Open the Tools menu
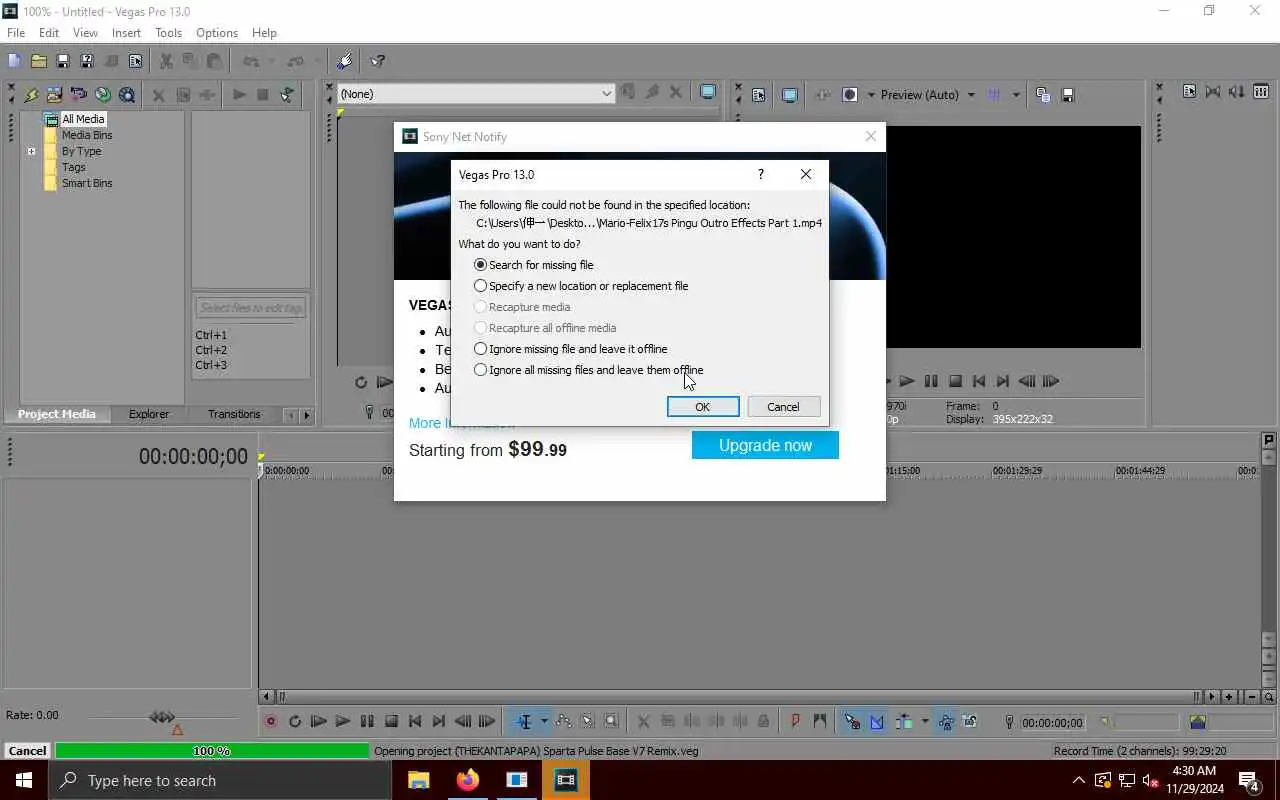Viewport: 1280px width, 800px height. [x=168, y=33]
